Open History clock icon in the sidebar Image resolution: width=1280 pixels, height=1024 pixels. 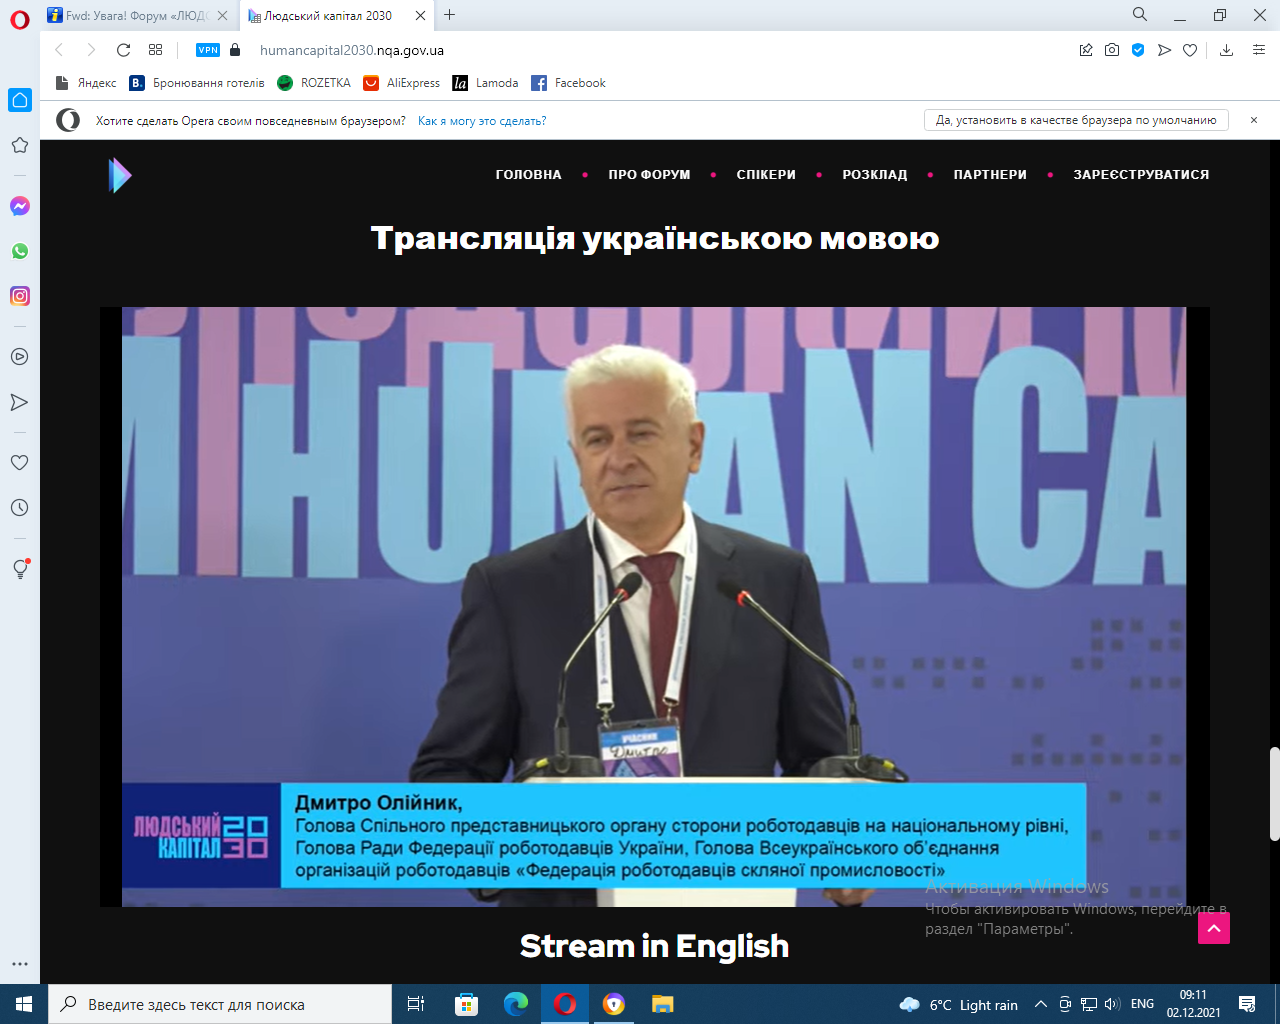(x=19, y=508)
